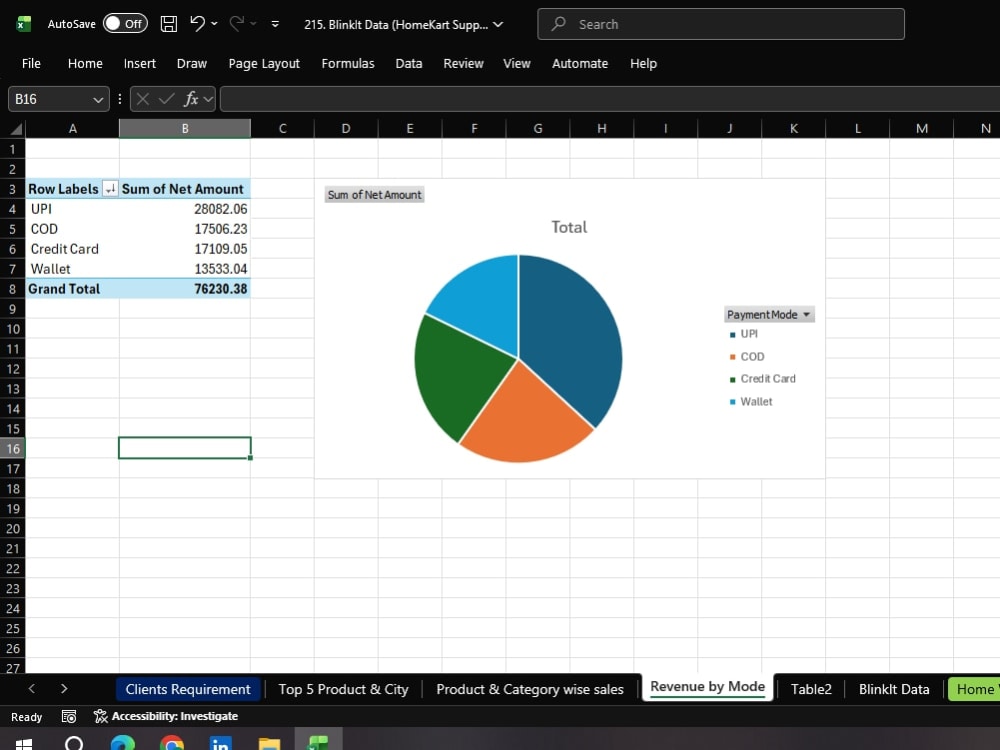Select the Grand Total 76230.38 cell
The height and width of the screenshot is (750, 1000).
click(x=185, y=289)
